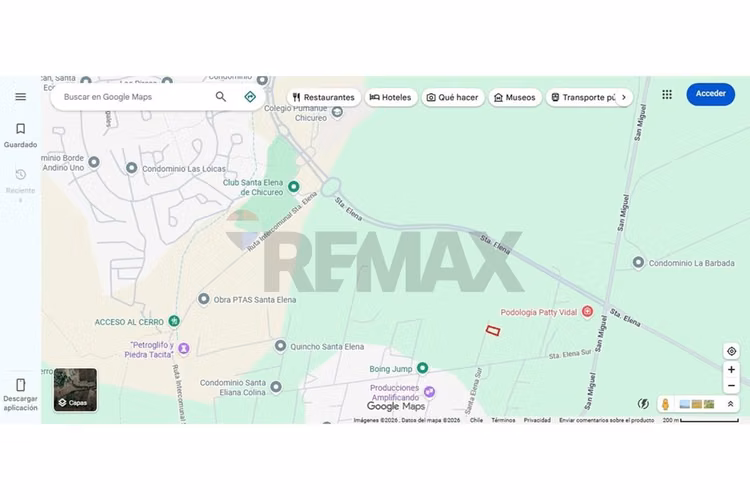Image resolution: width=750 pixels, height=500 pixels.
Task: Open the Google apps grid
Action: pos(667,94)
